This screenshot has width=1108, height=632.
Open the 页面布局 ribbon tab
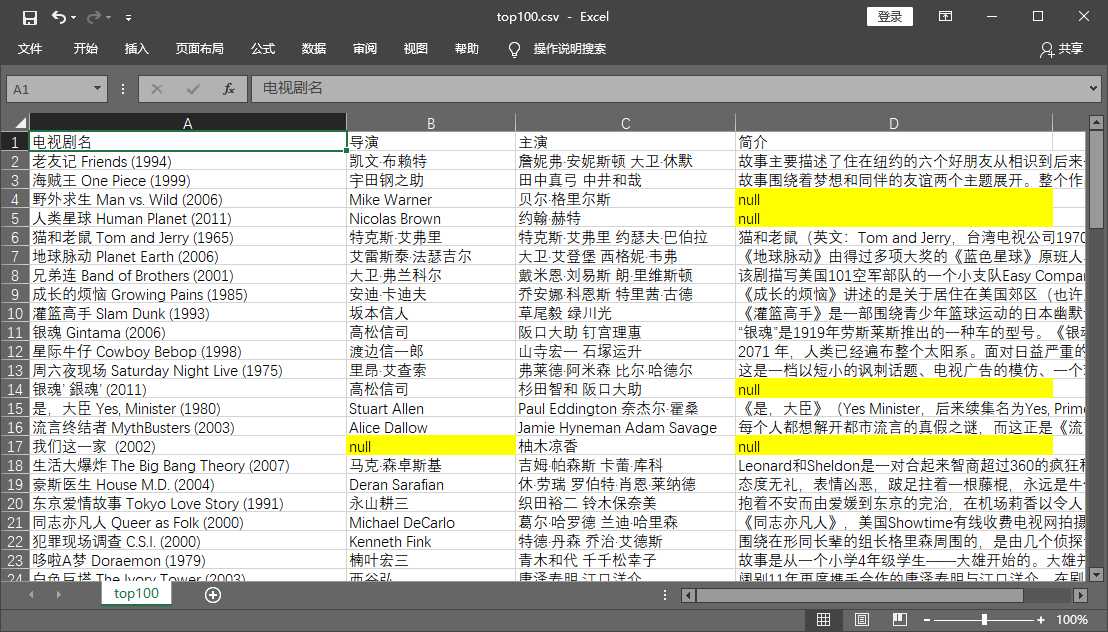(x=200, y=49)
